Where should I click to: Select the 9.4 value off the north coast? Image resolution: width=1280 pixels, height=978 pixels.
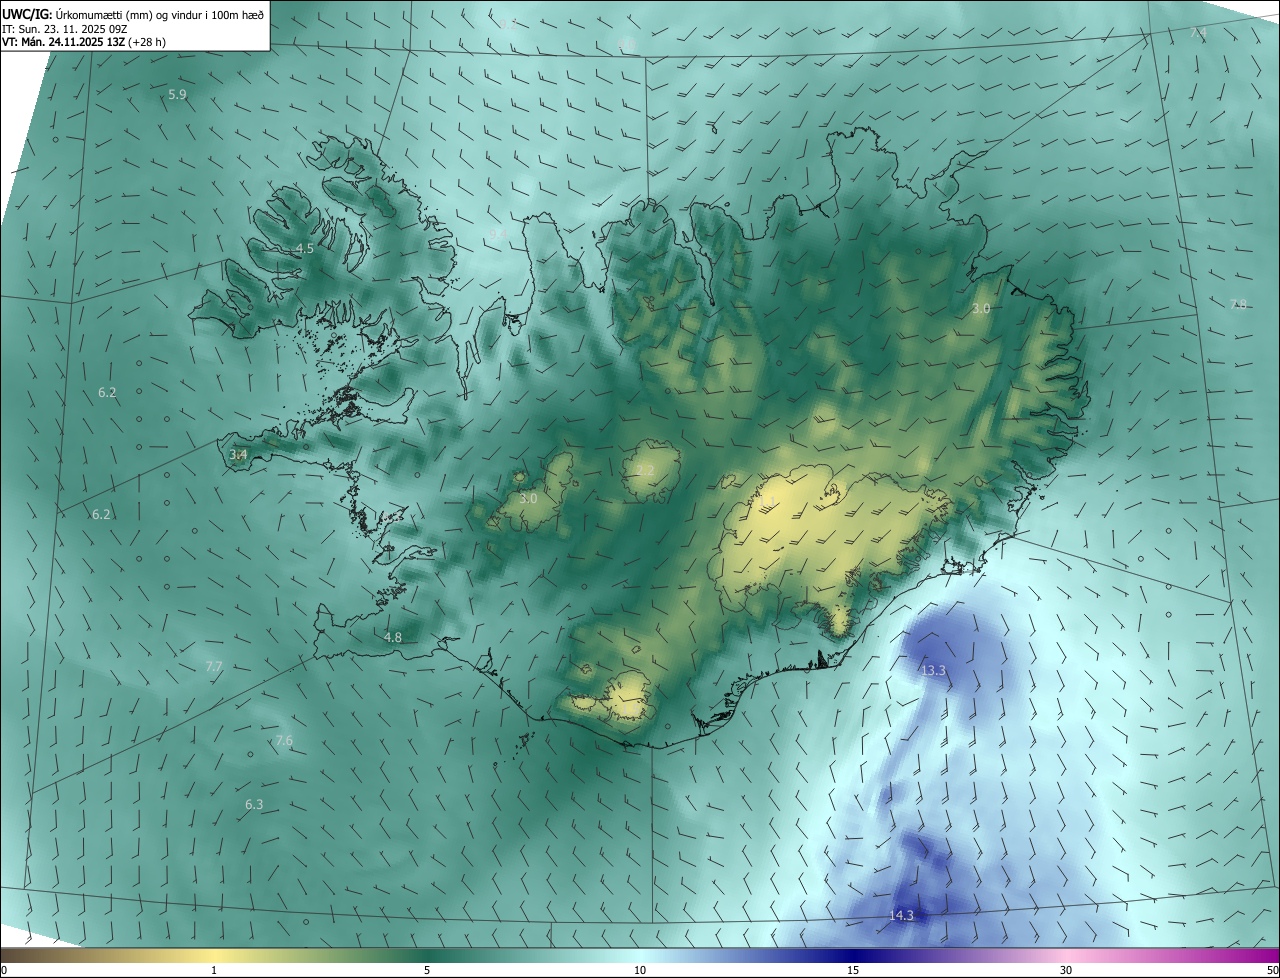click(498, 234)
